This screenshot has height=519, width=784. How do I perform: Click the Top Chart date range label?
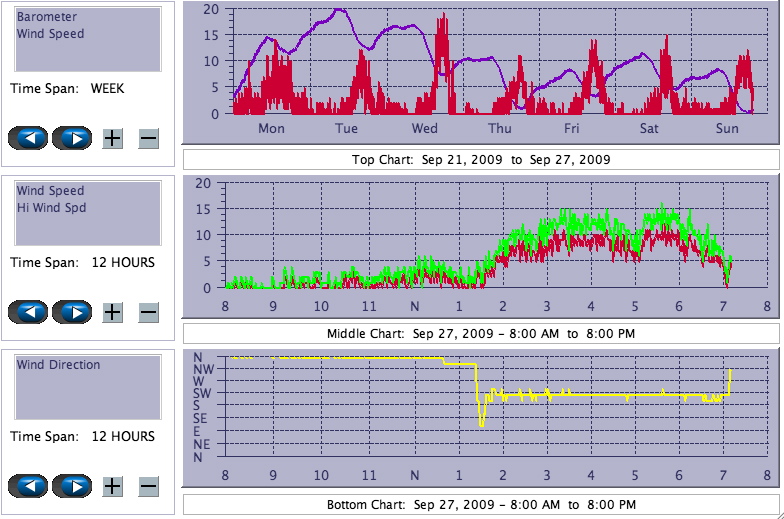(480, 160)
